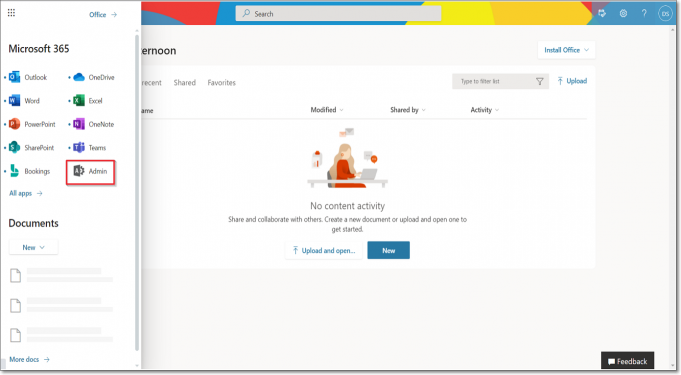Switch to the Favorites tab
Image resolution: width=681 pixels, height=375 pixels.
click(x=221, y=83)
